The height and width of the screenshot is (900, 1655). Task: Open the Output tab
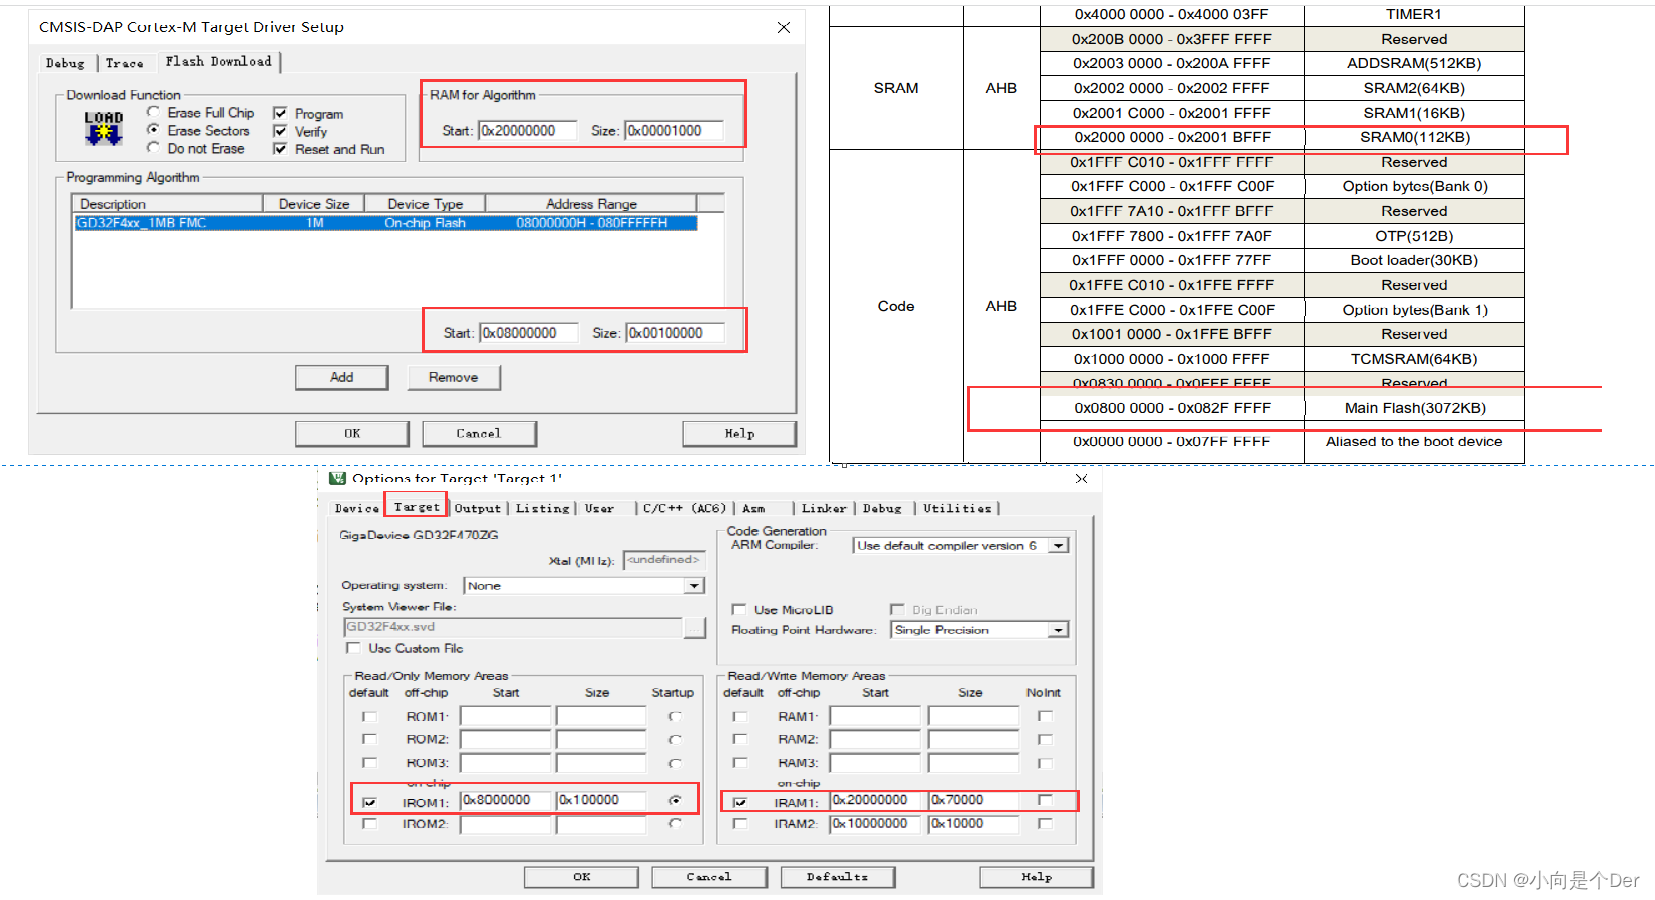pos(478,508)
